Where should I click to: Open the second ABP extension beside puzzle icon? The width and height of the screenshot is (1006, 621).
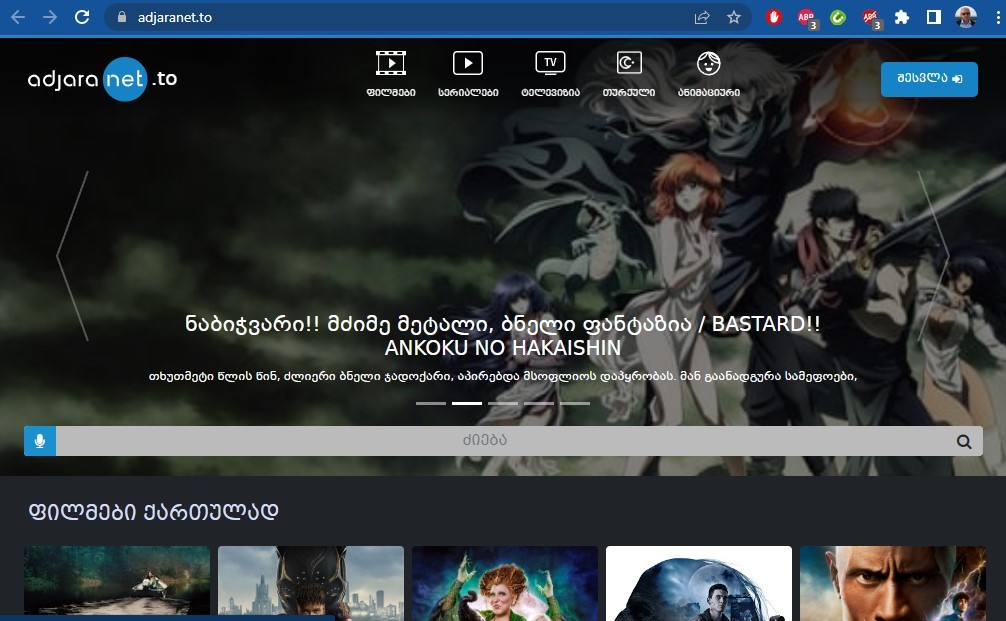(871, 18)
